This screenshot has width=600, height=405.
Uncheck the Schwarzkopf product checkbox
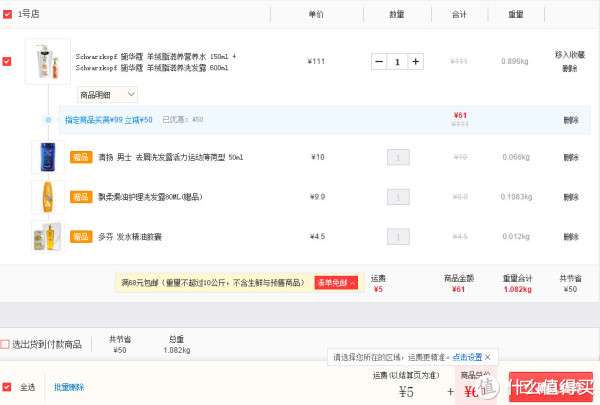point(7,61)
